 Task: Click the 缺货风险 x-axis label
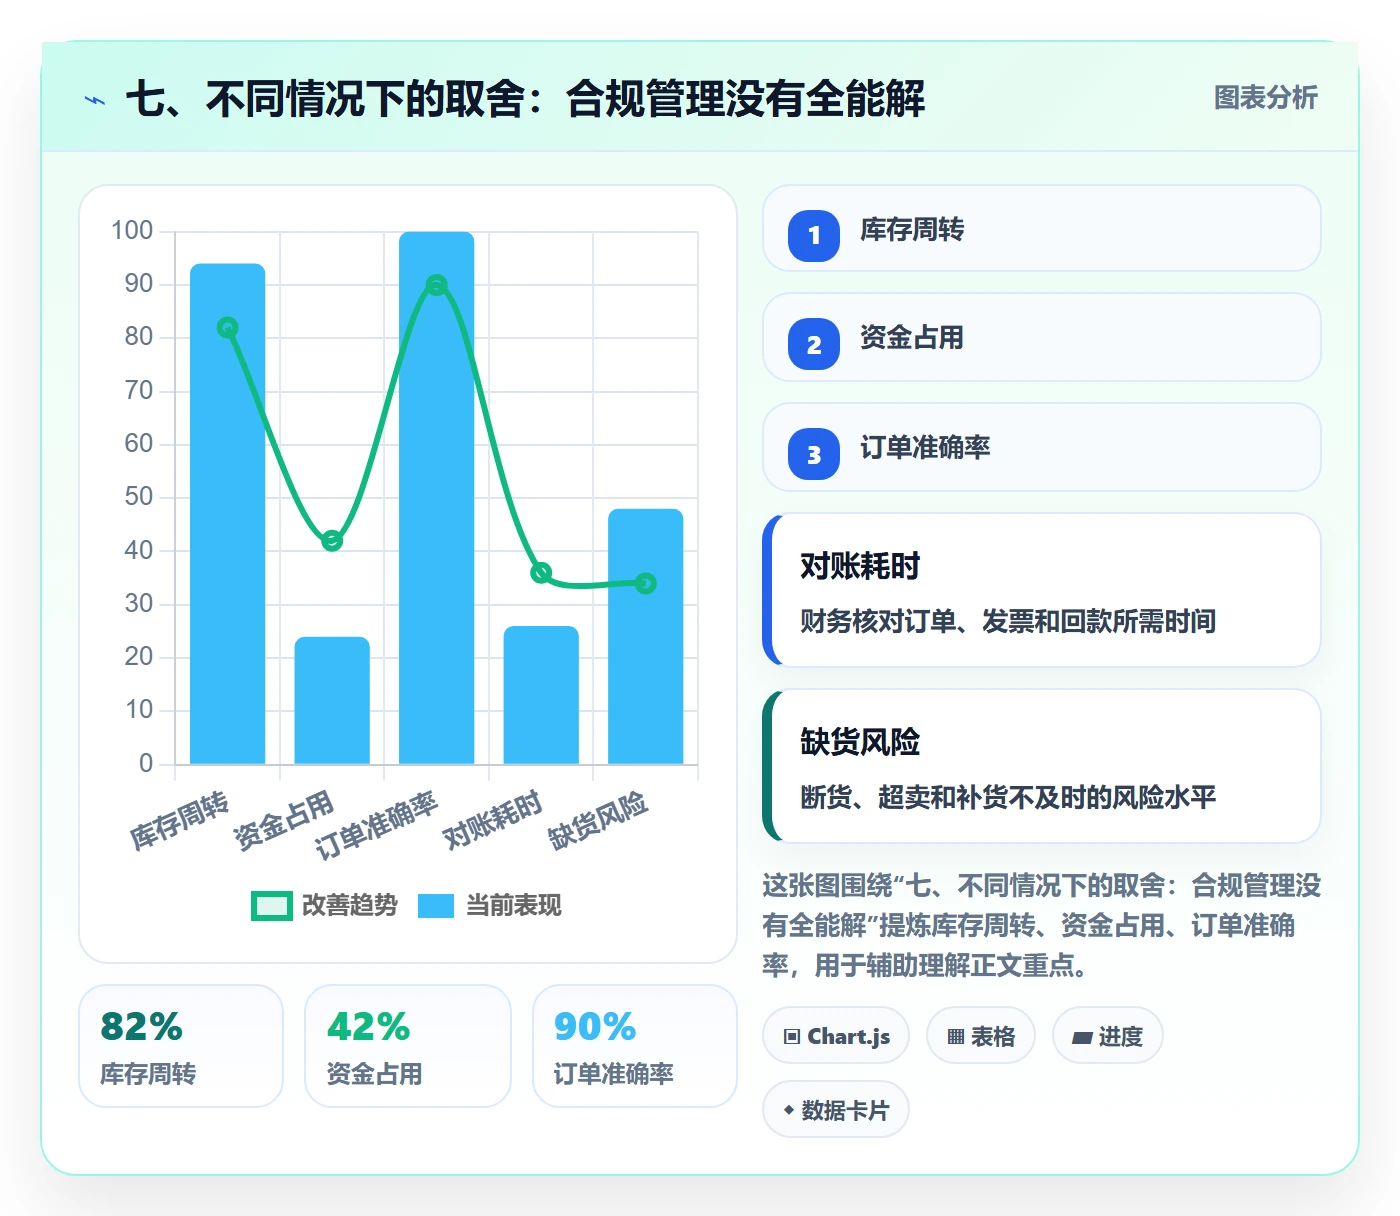[x=598, y=821]
